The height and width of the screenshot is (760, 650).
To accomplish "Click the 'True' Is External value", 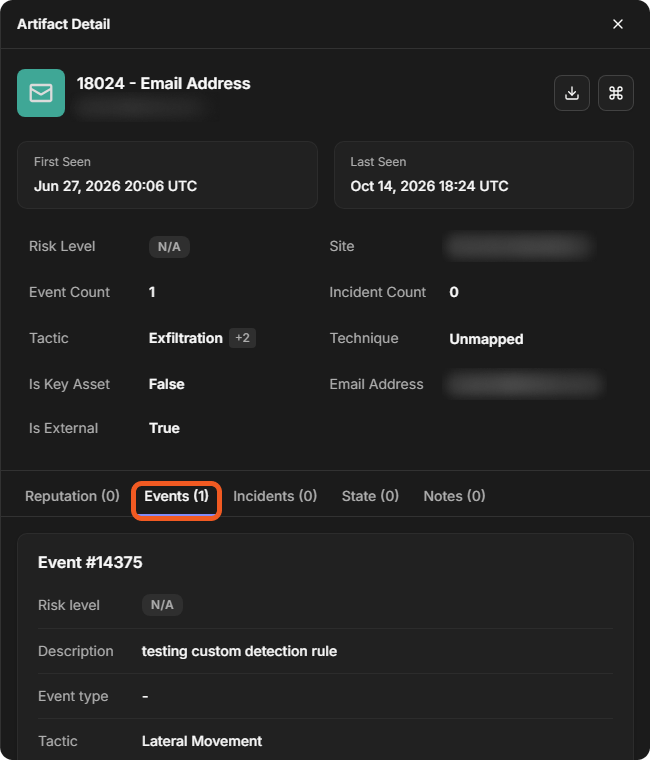I will [x=164, y=428].
